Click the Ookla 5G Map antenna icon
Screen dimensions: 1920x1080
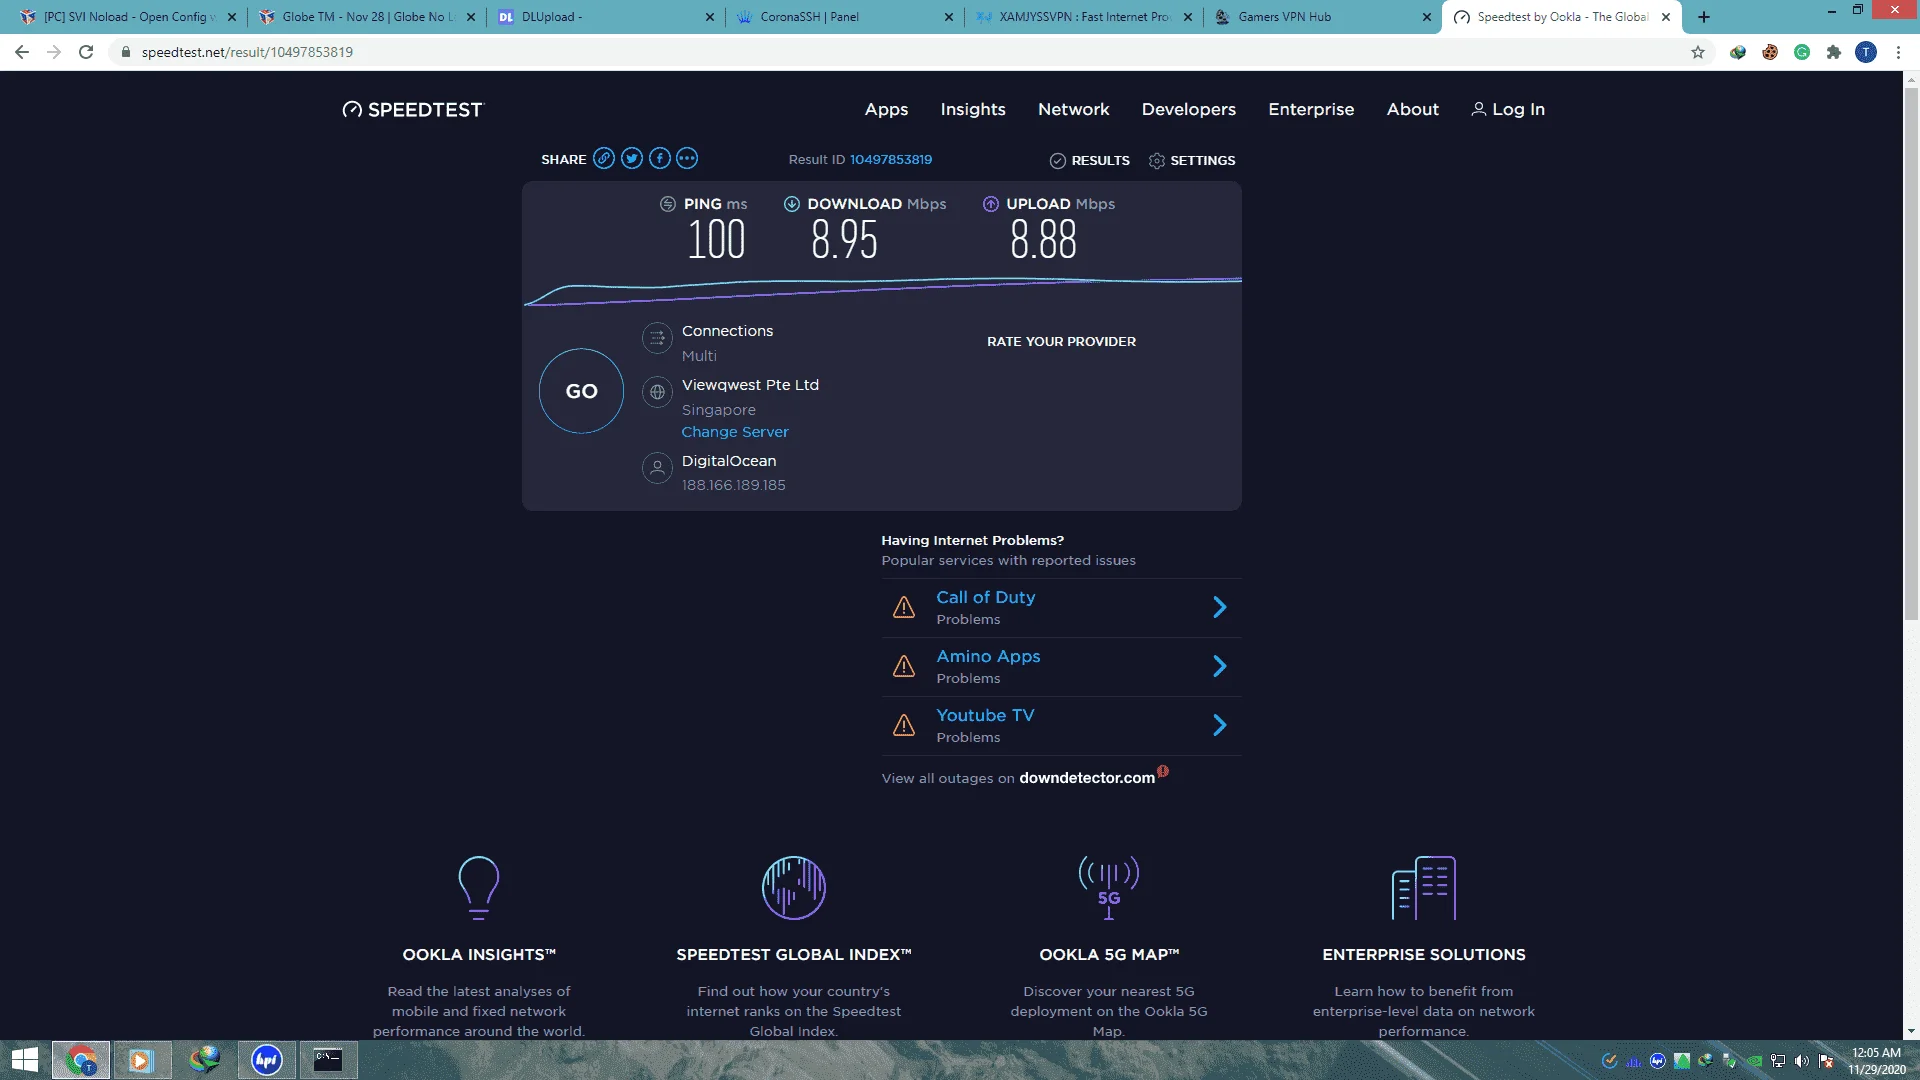click(1109, 888)
